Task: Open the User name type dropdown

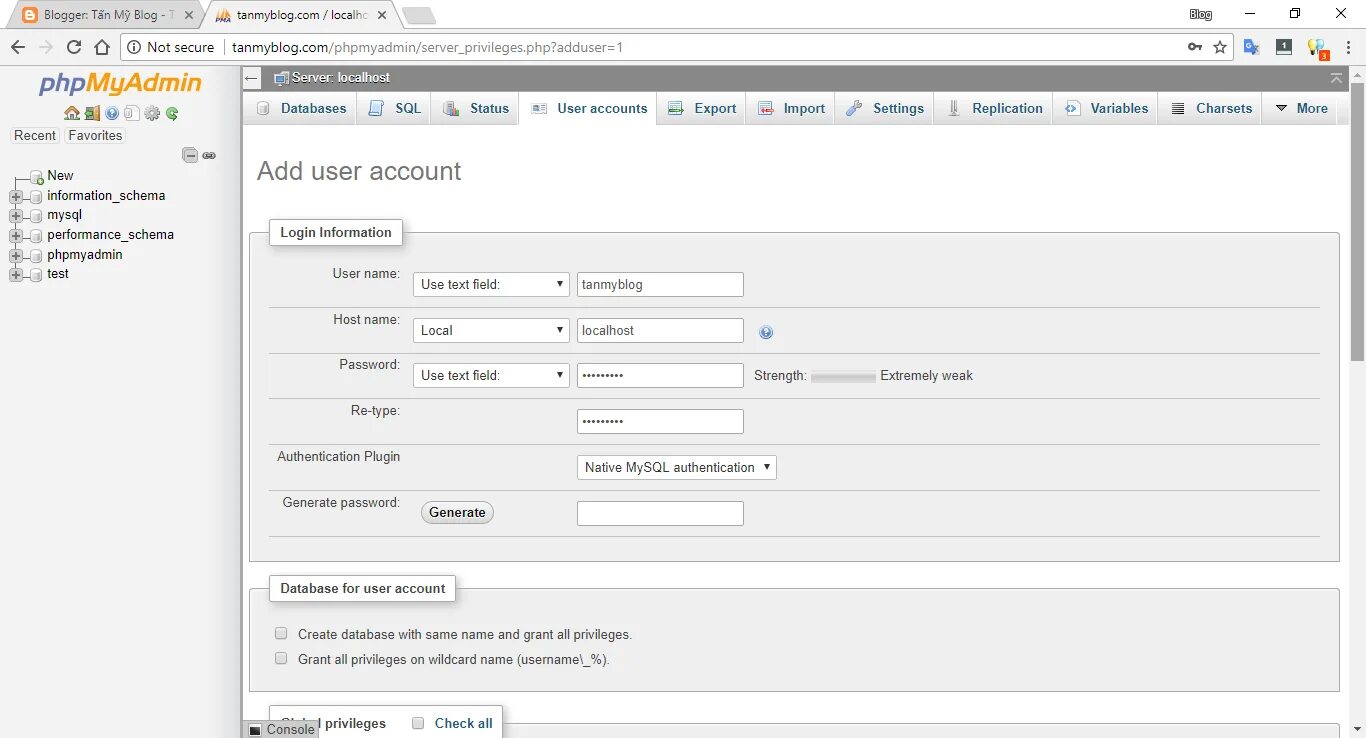Action: coord(490,284)
